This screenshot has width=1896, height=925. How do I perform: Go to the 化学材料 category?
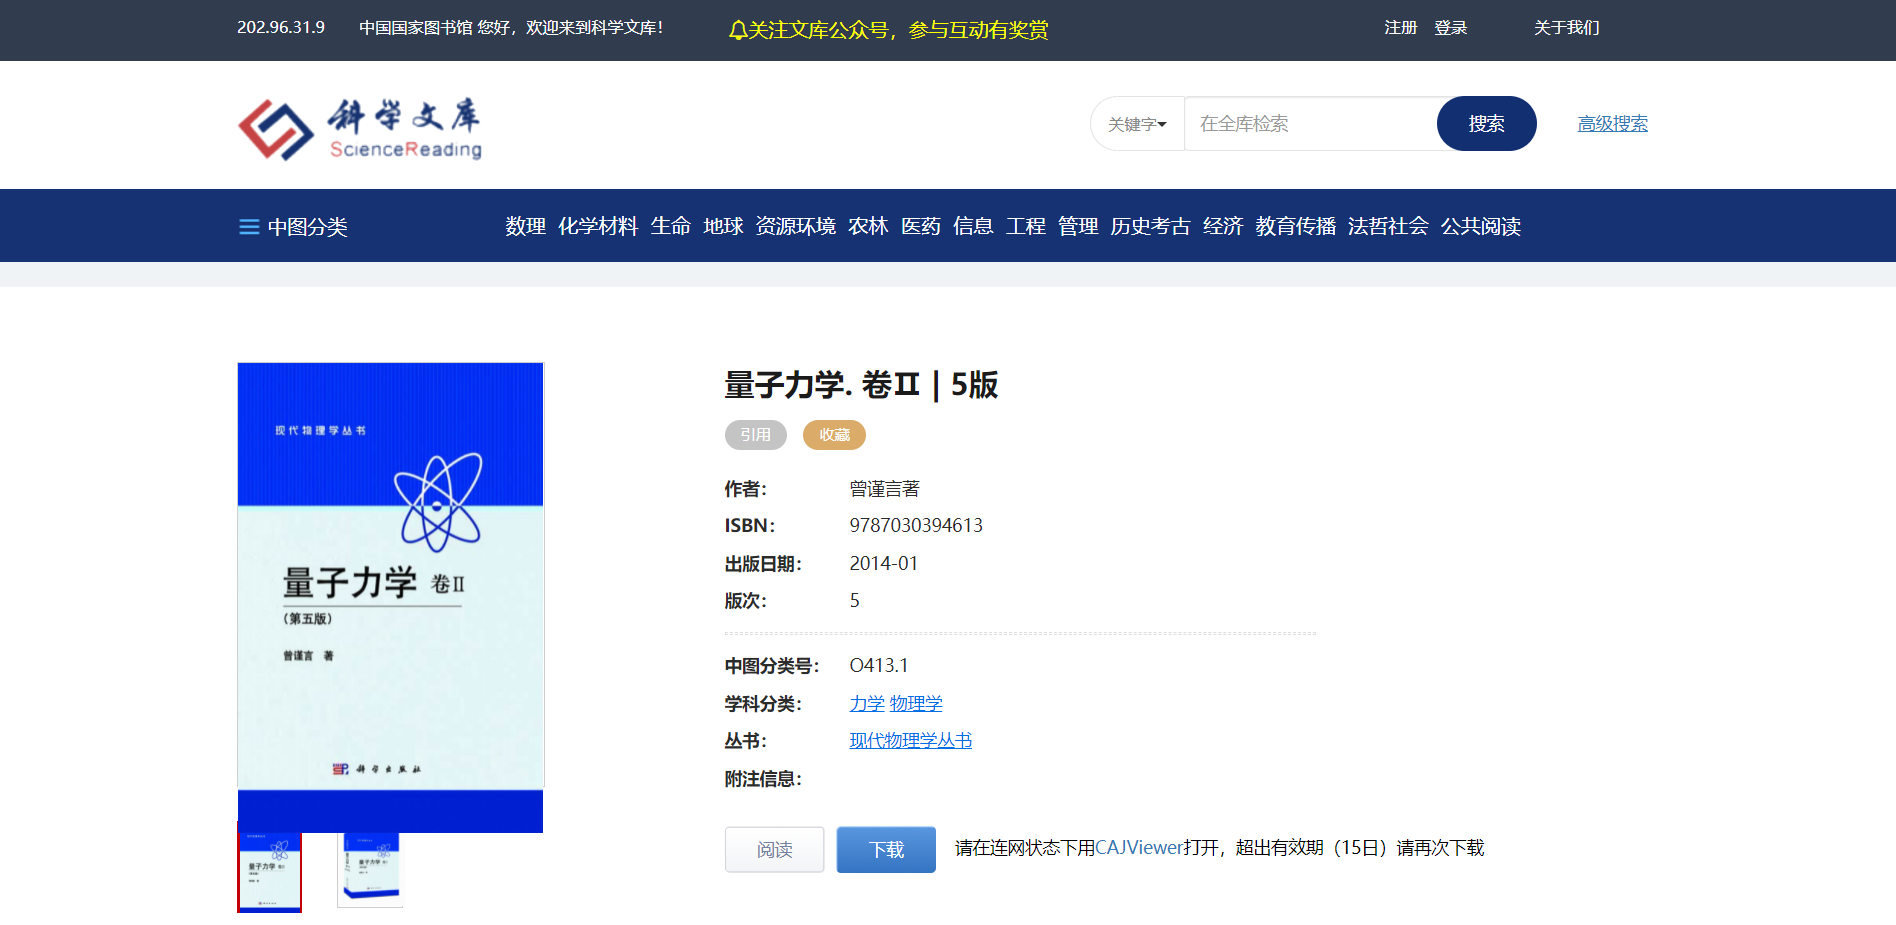pos(598,227)
